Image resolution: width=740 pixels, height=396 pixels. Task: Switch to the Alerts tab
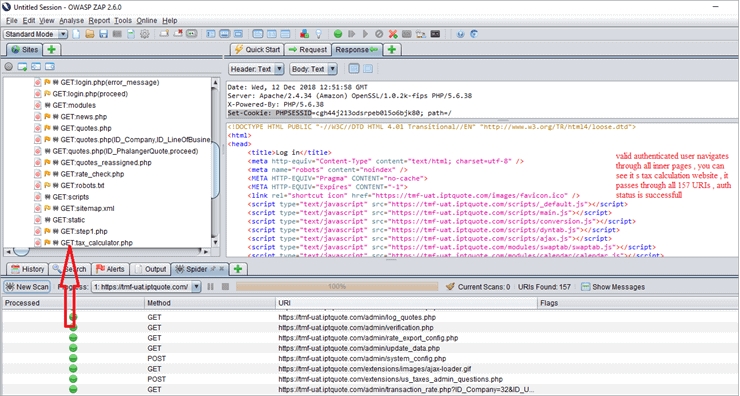pyautogui.click(x=110, y=269)
